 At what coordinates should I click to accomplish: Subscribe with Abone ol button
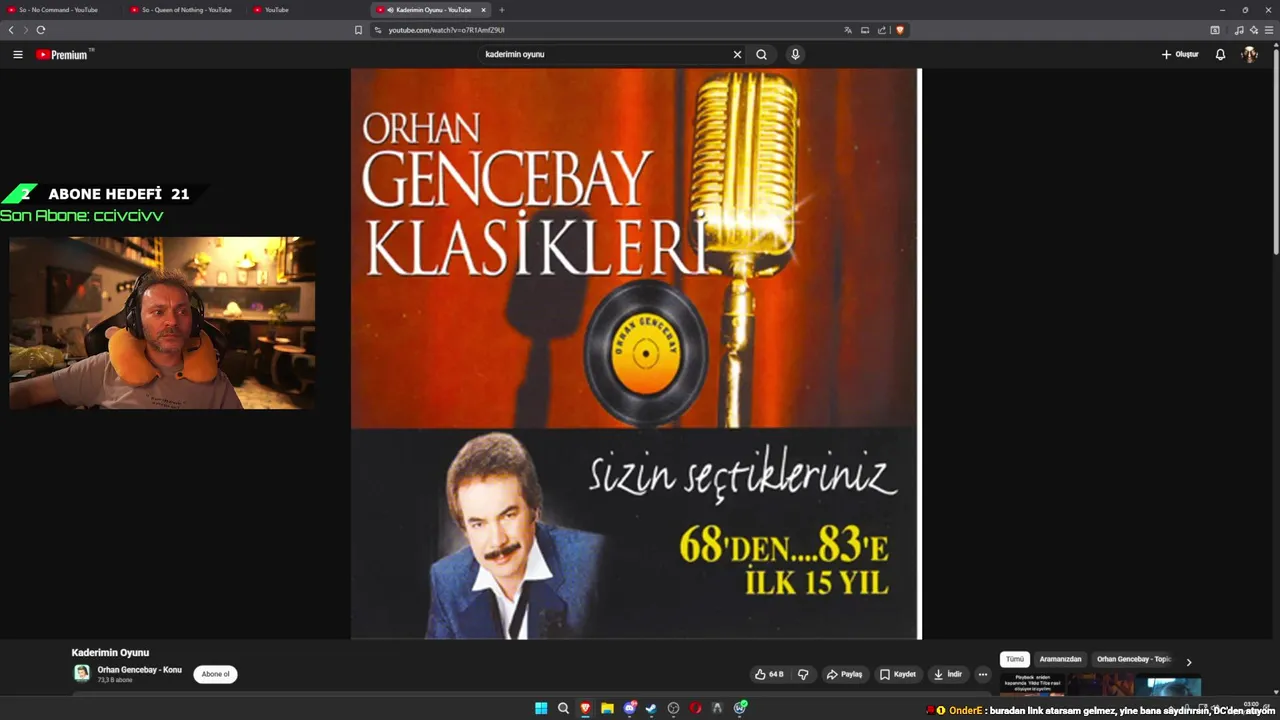coord(215,674)
